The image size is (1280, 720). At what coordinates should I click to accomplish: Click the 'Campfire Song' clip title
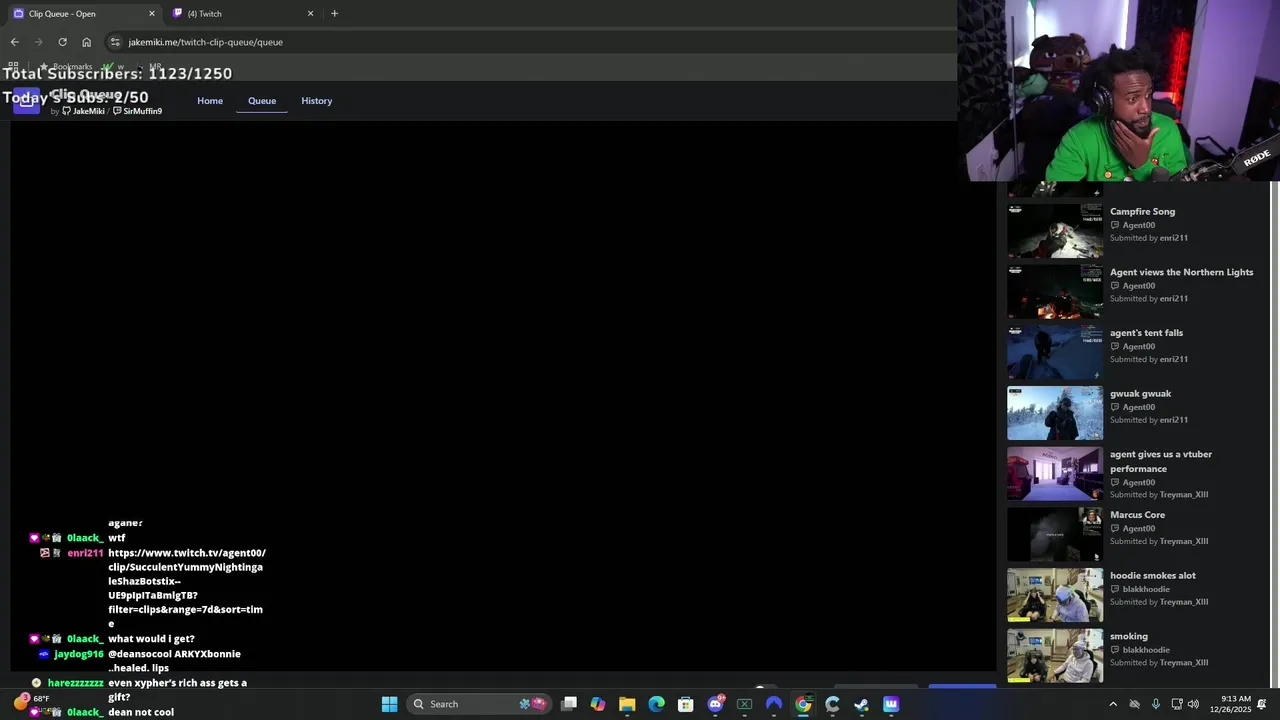coord(1142,212)
